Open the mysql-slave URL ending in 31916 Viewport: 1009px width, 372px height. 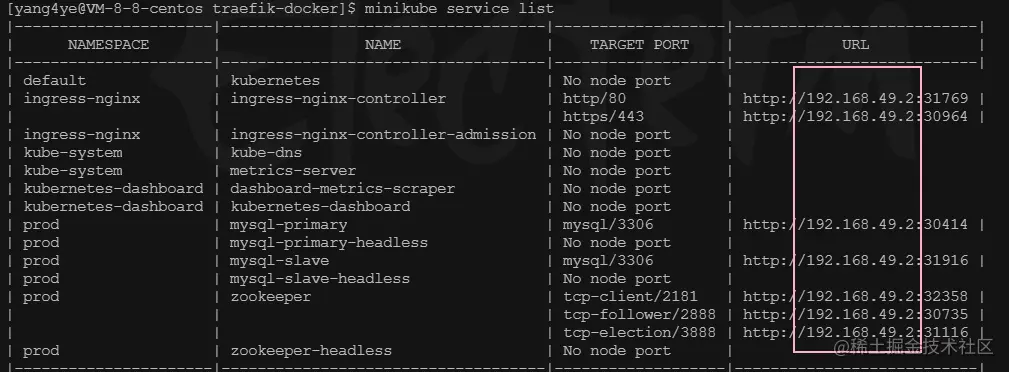(855, 261)
